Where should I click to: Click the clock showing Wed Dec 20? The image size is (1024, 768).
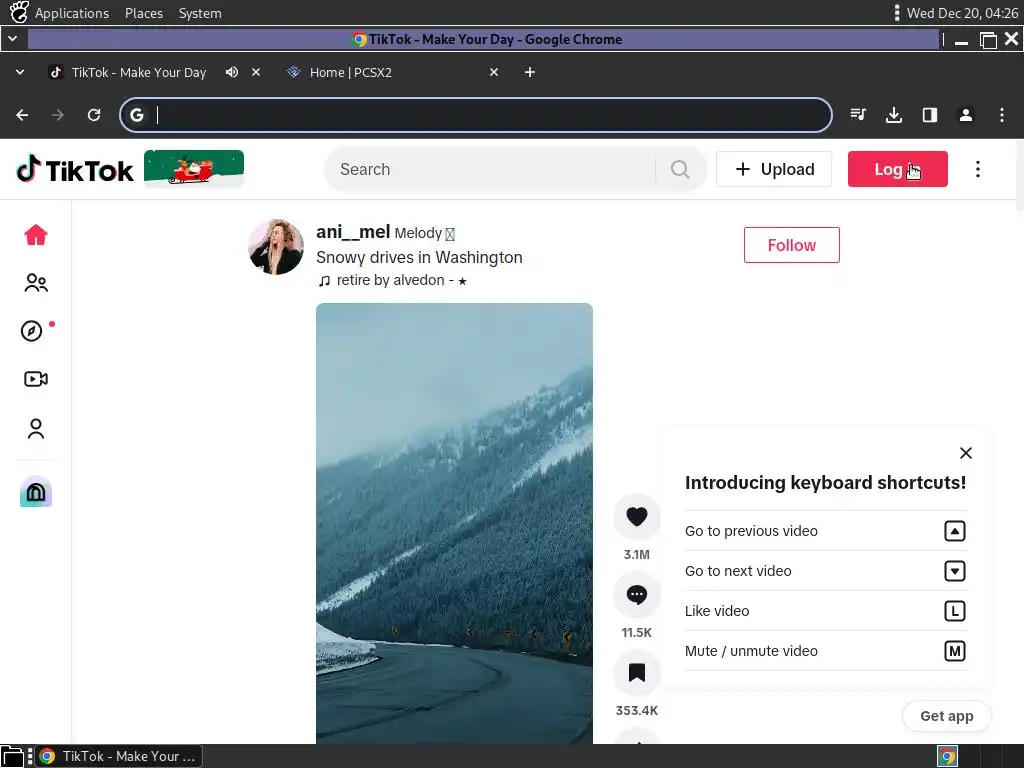[962, 13]
